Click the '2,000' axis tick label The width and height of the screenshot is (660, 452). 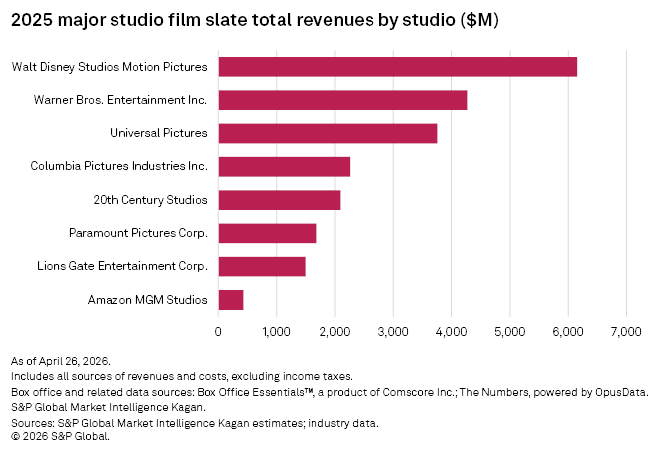(335, 332)
